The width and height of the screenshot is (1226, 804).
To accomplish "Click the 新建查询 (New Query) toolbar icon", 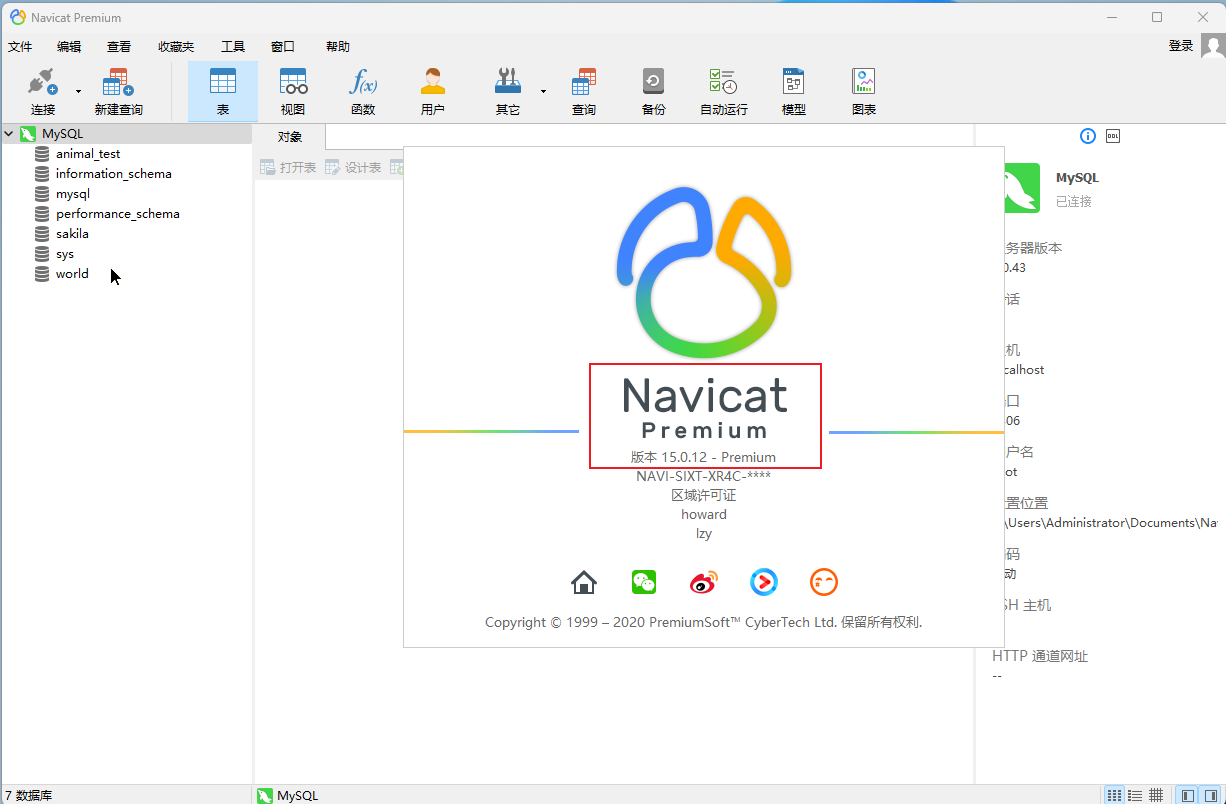I will click(x=118, y=92).
